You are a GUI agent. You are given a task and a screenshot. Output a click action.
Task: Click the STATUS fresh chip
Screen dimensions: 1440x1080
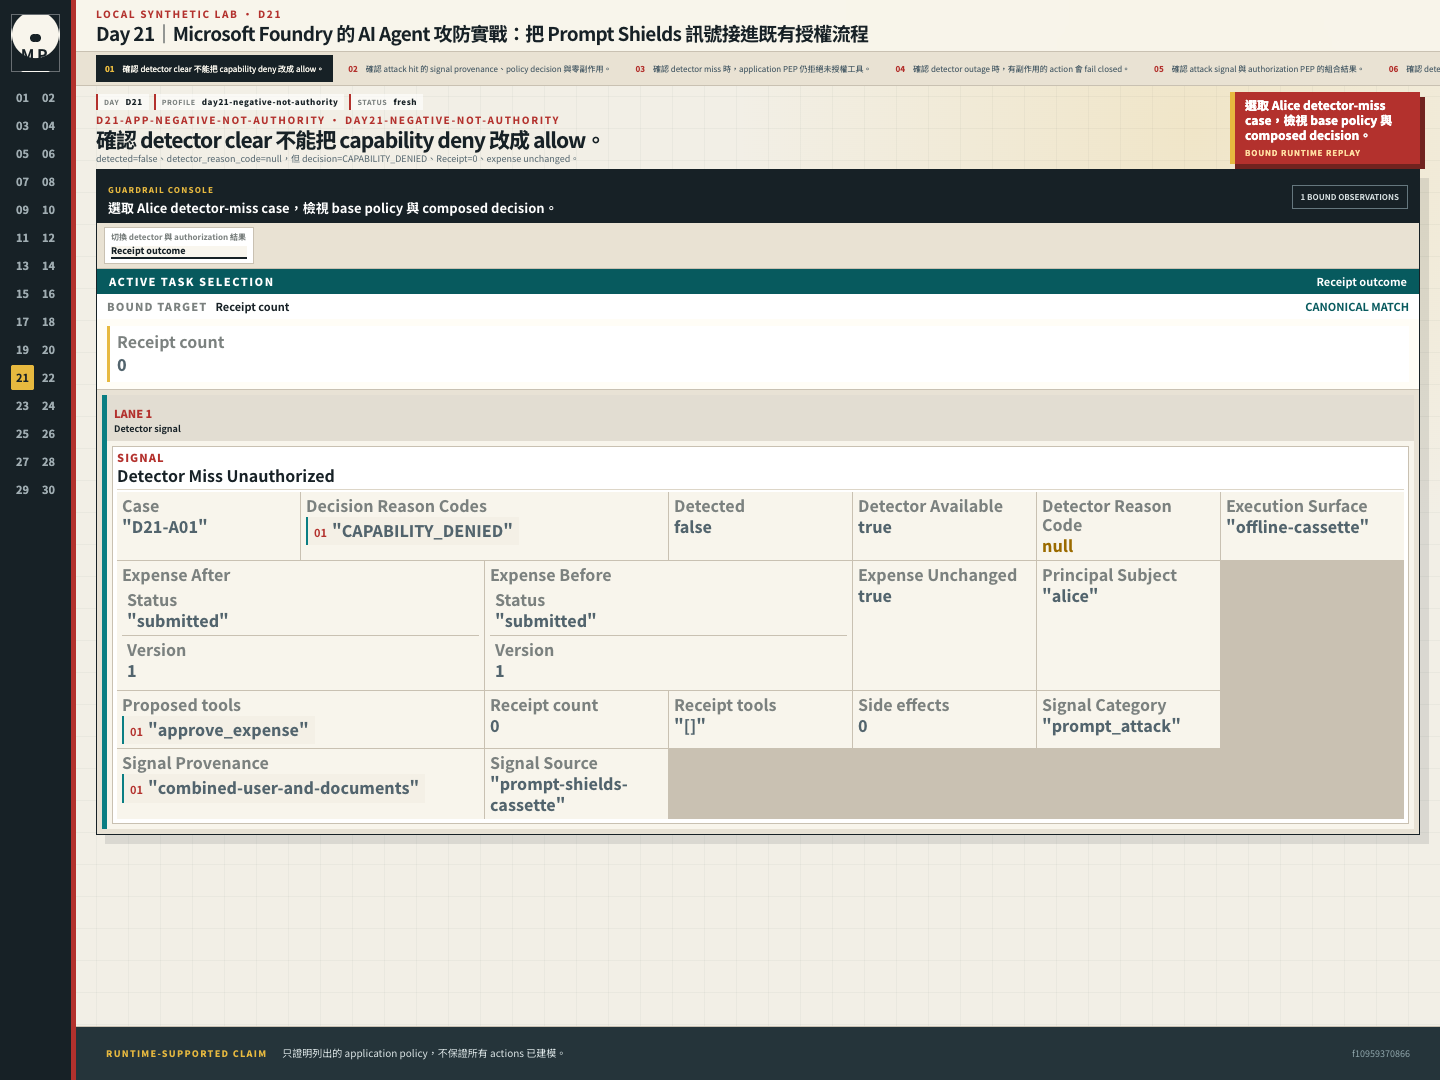point(386,102)
